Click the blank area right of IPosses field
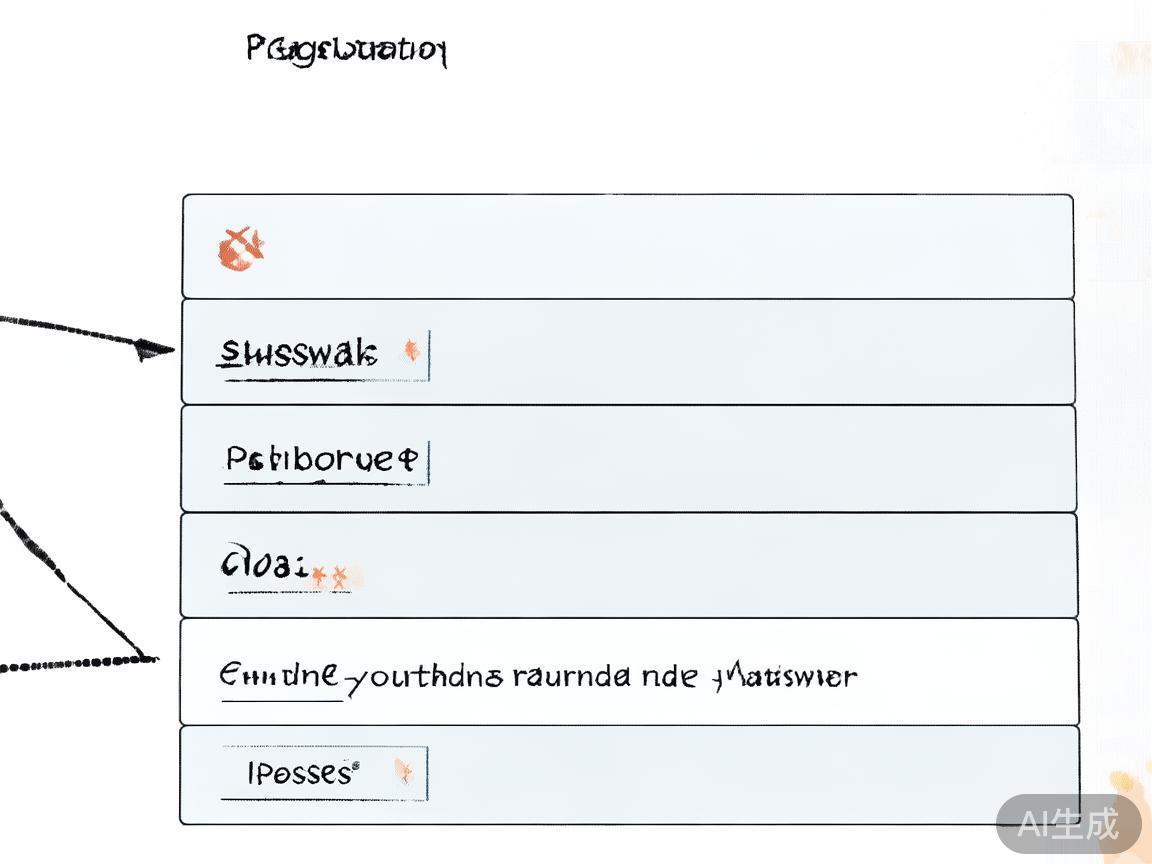 (750, 775)
